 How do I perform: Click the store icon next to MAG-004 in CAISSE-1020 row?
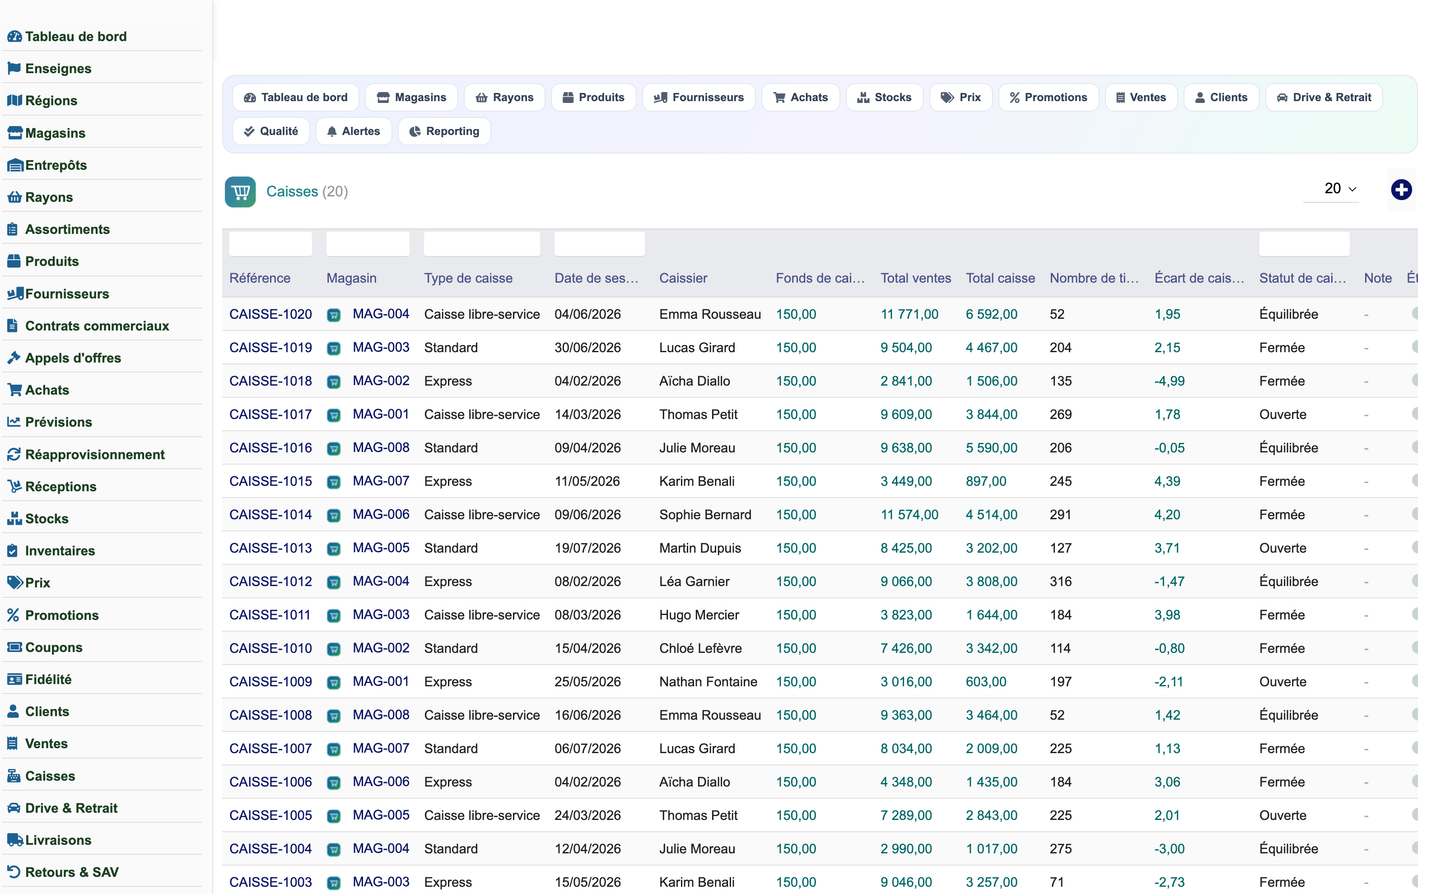334,315
